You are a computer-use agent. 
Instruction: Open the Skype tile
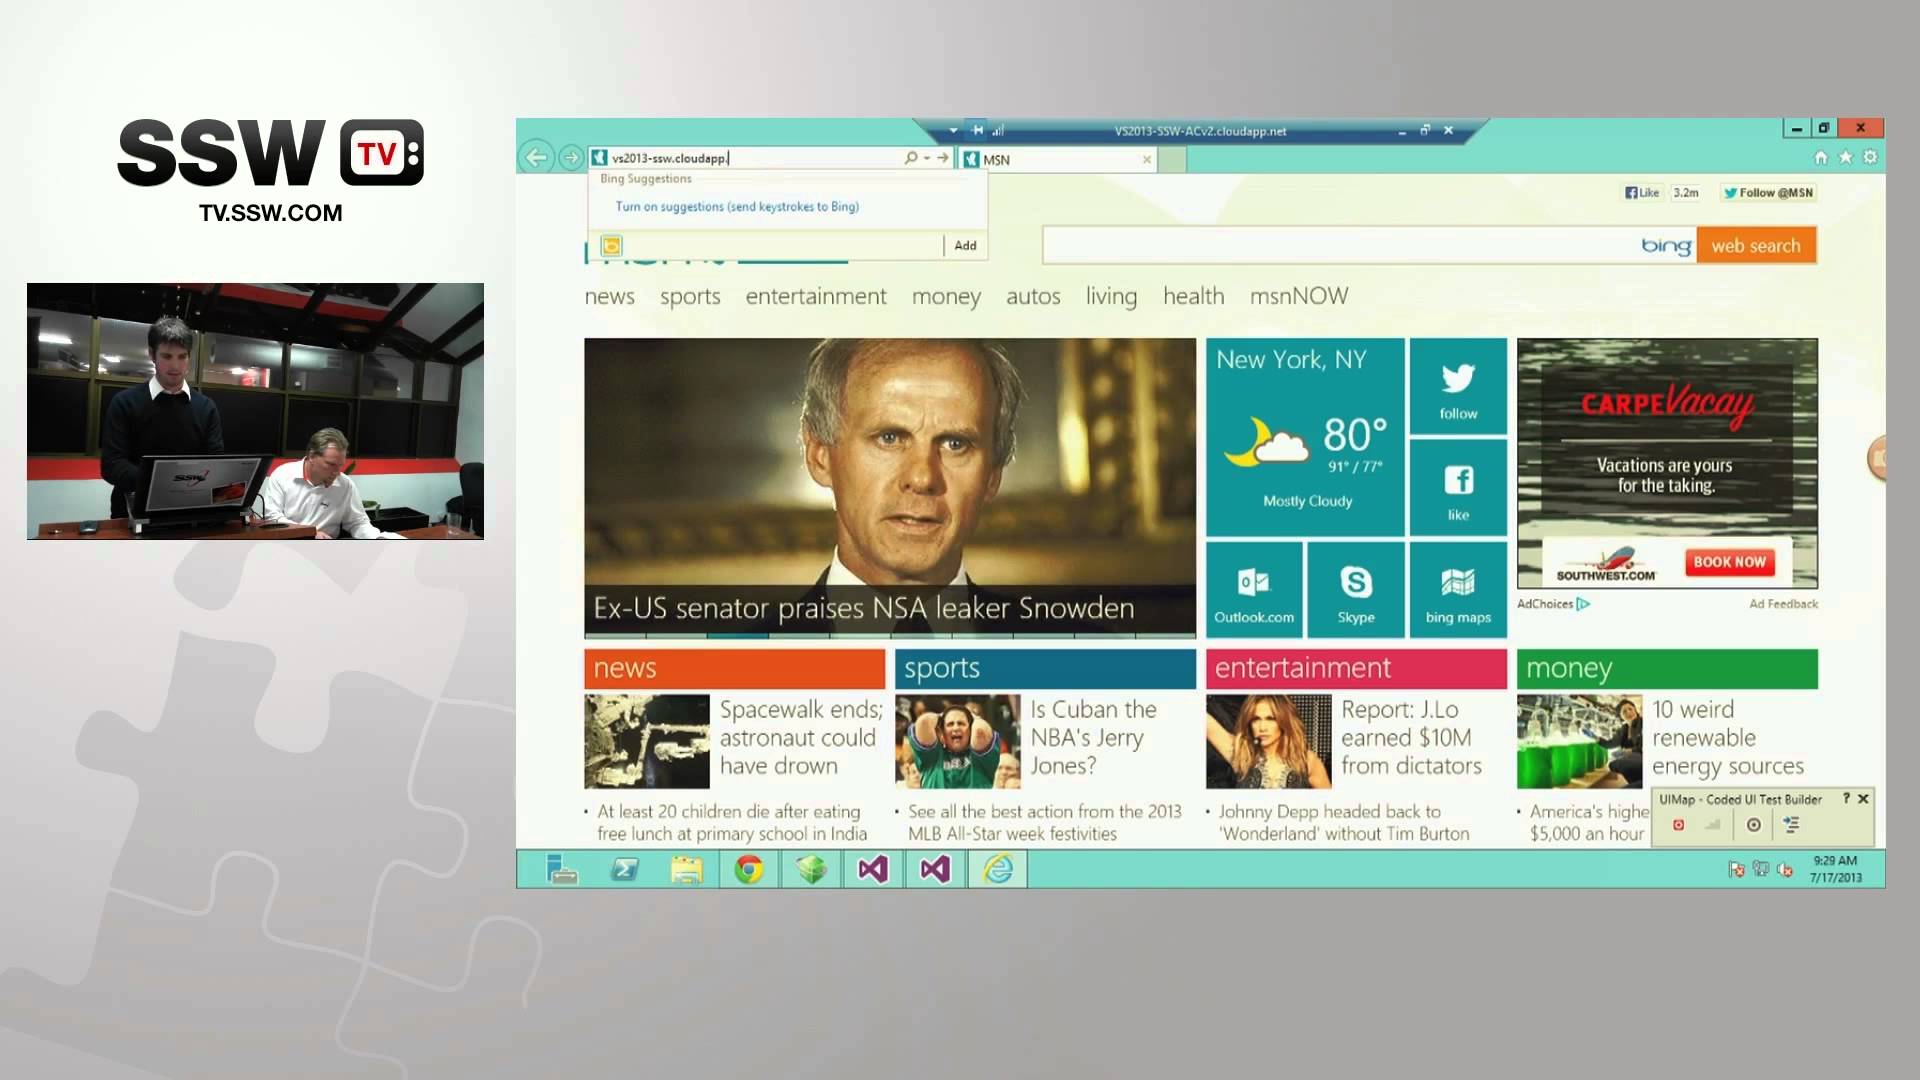click(1355, 590)
